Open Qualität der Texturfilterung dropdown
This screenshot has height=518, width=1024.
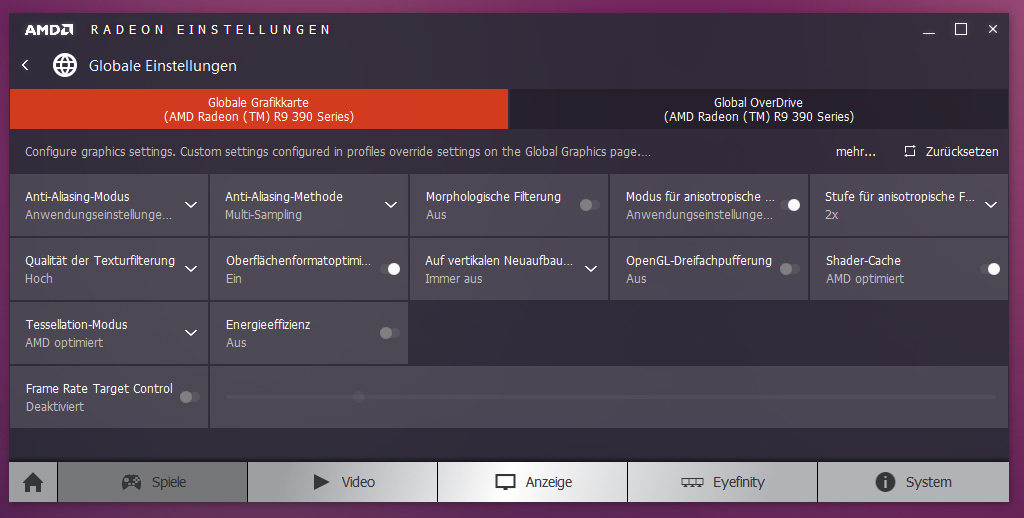pyautogui.click(x=191, y=269)
